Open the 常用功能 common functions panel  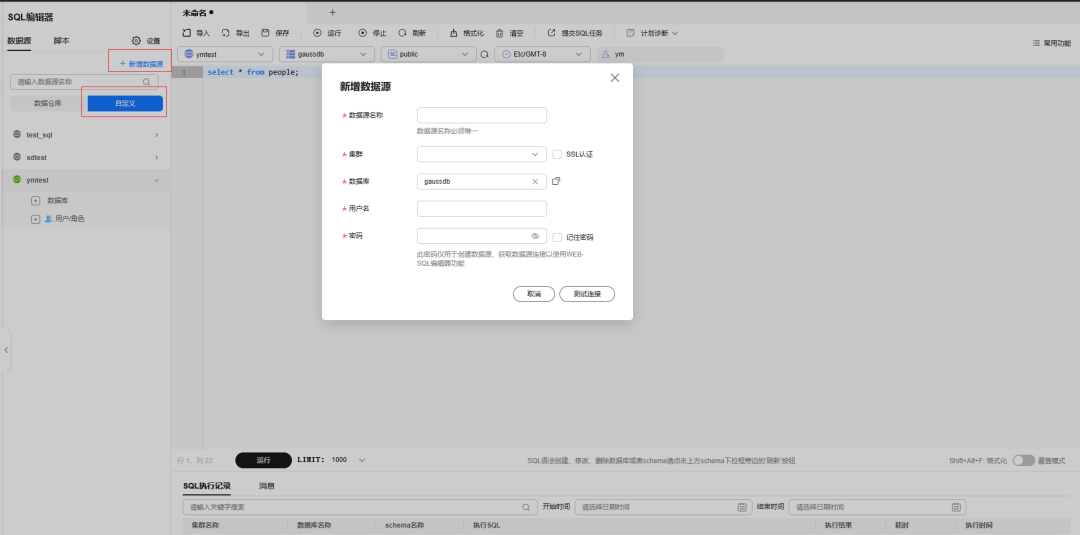pos(1051,43)
